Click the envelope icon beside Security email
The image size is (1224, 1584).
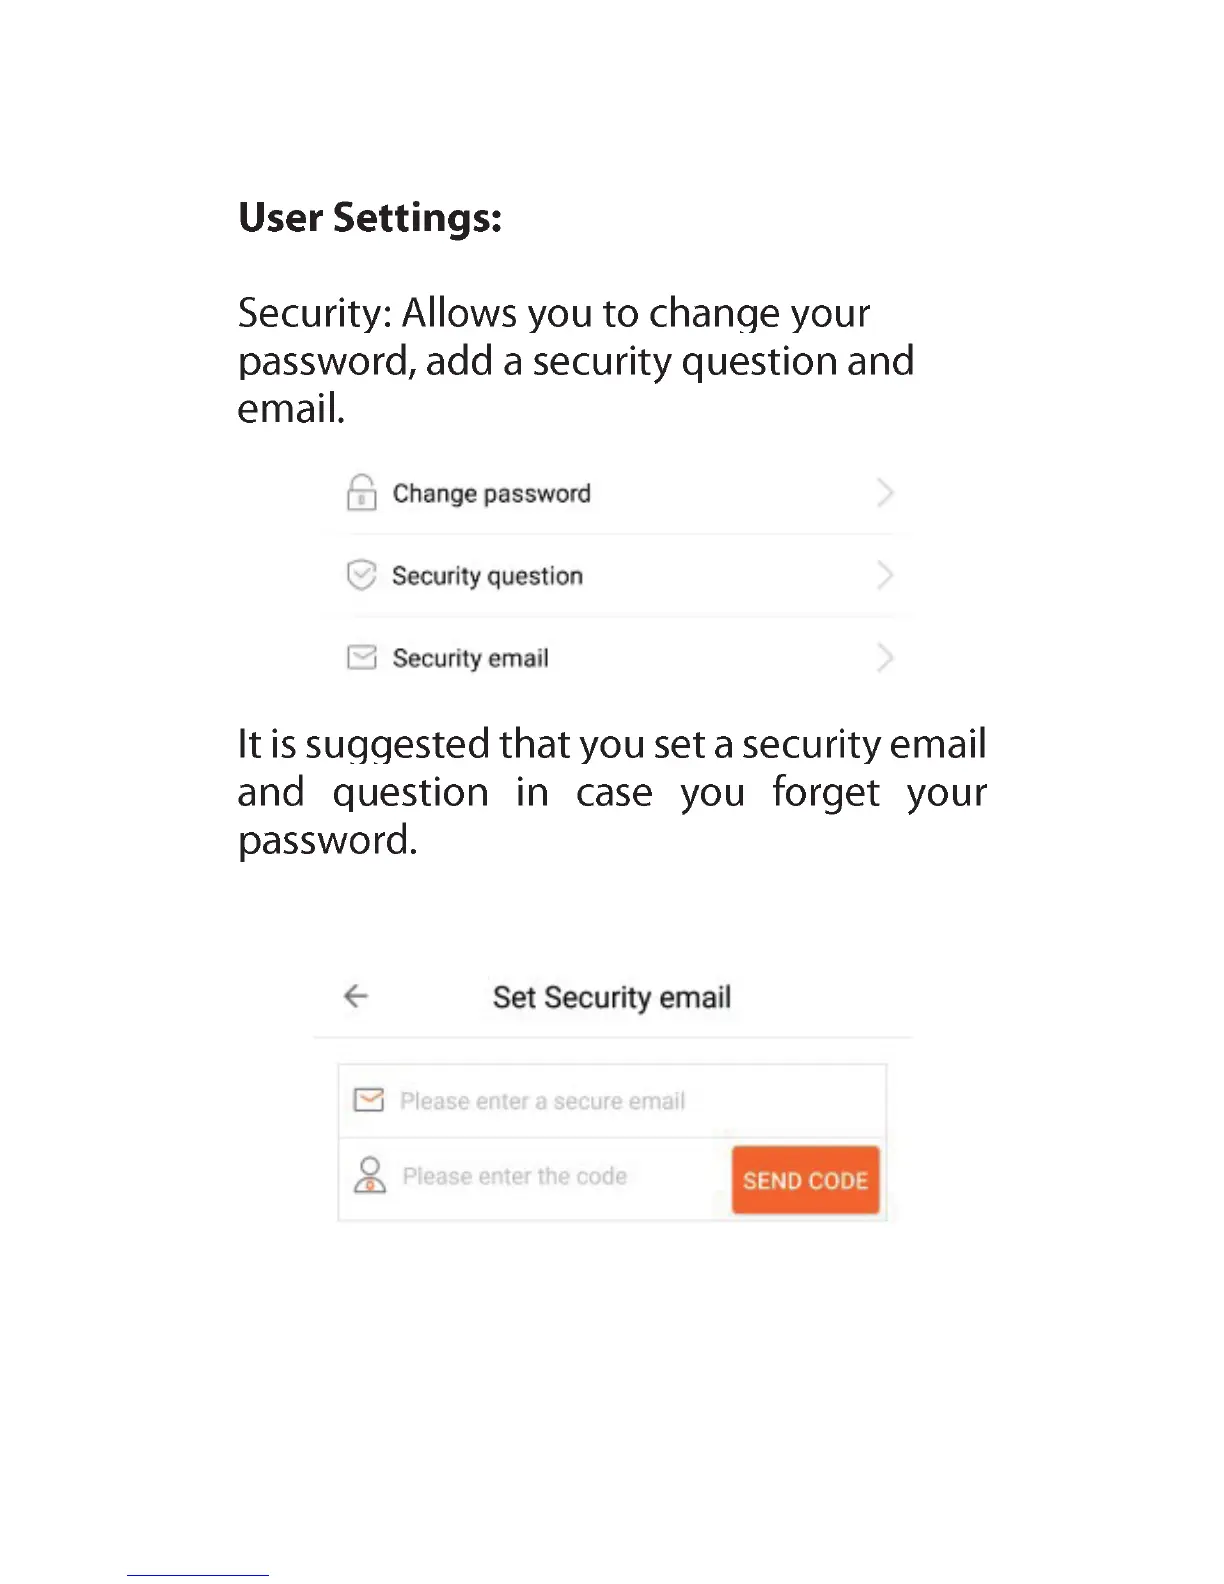[x=361, y=657]
